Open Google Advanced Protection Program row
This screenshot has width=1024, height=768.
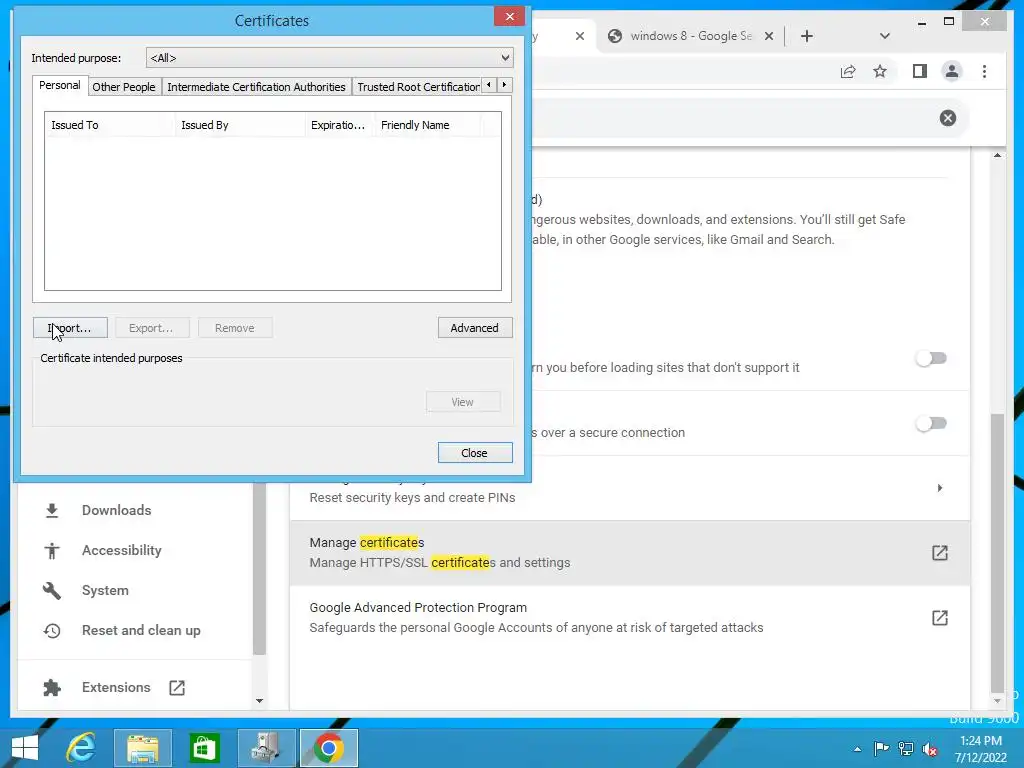630,617
